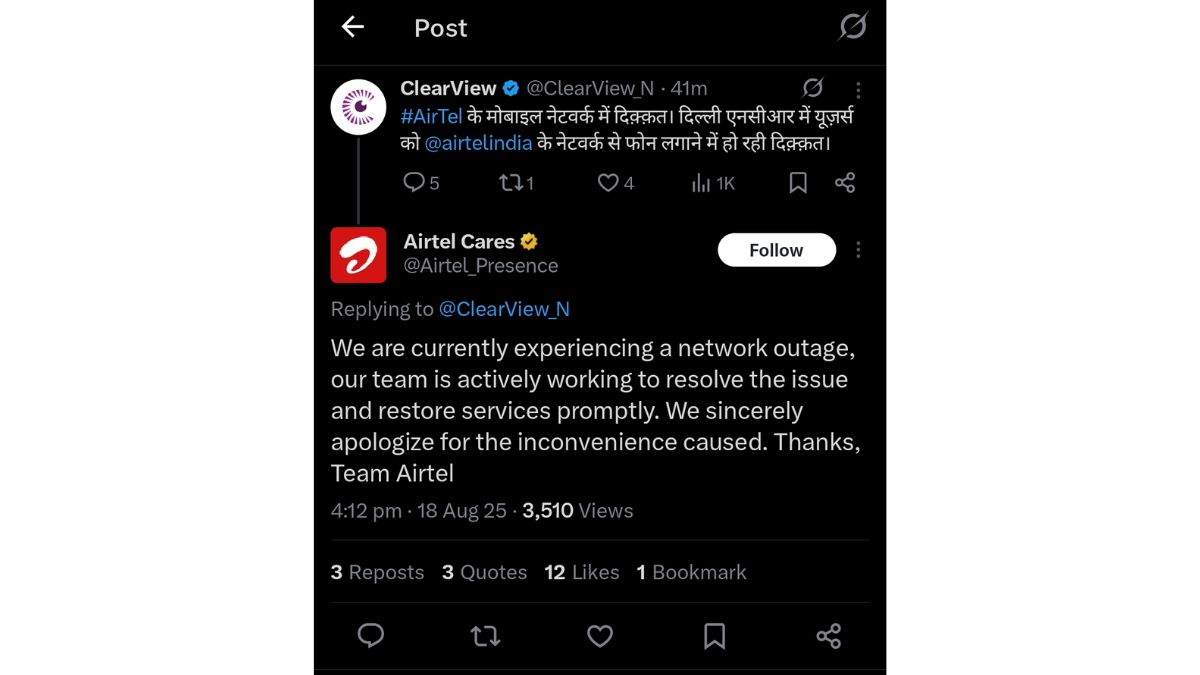Image resolution: width=1200 pixels, height=675 pixels.
Task: Like ClearView's post with 4 likes
Action: (608, 182)
